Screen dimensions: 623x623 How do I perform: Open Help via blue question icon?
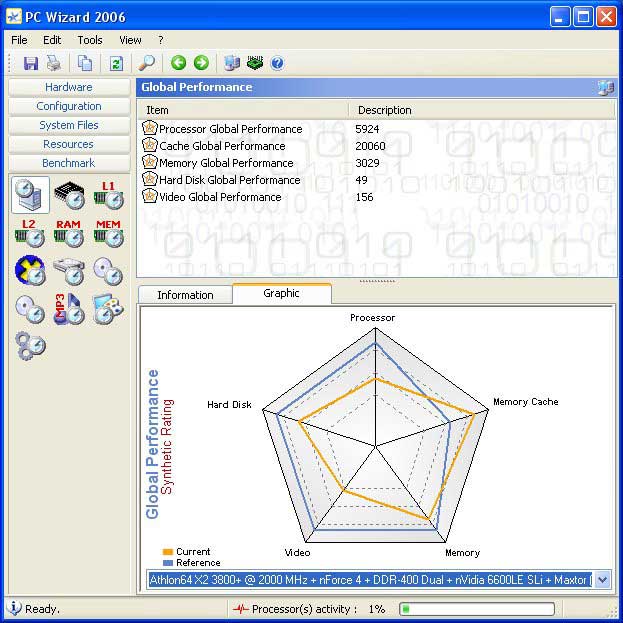277,63
